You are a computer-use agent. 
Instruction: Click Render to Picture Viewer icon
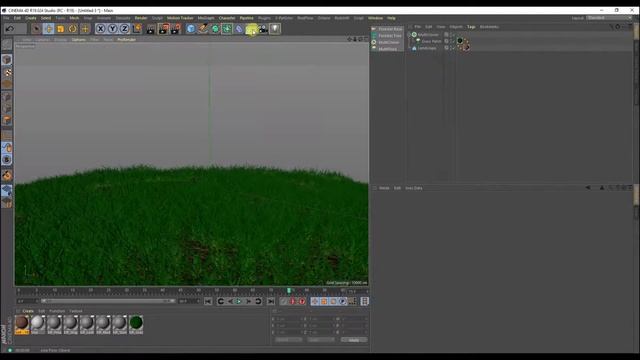[x=163, y=29]
